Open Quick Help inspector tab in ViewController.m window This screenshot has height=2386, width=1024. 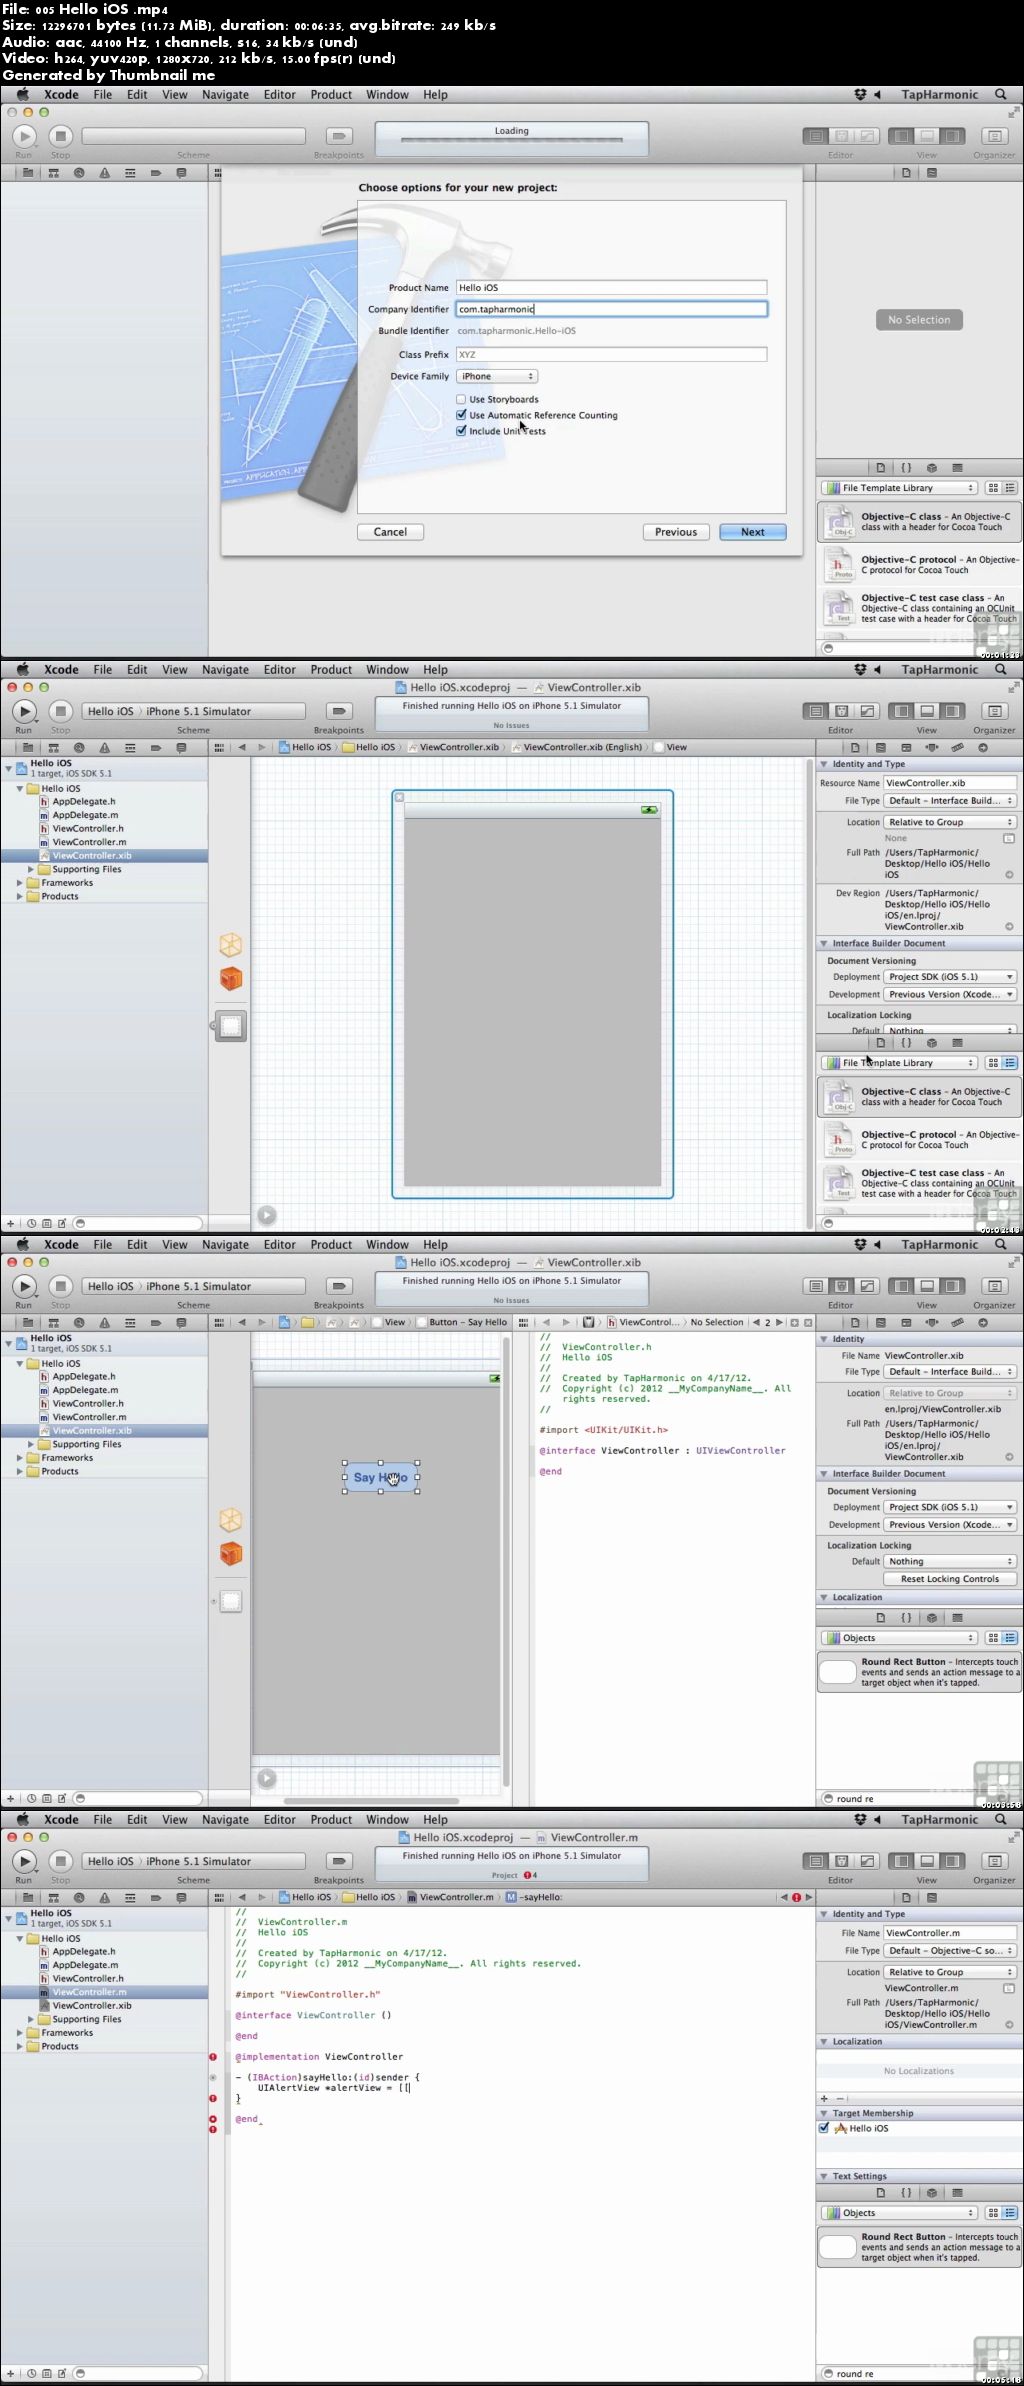(x=932, y=1897)
